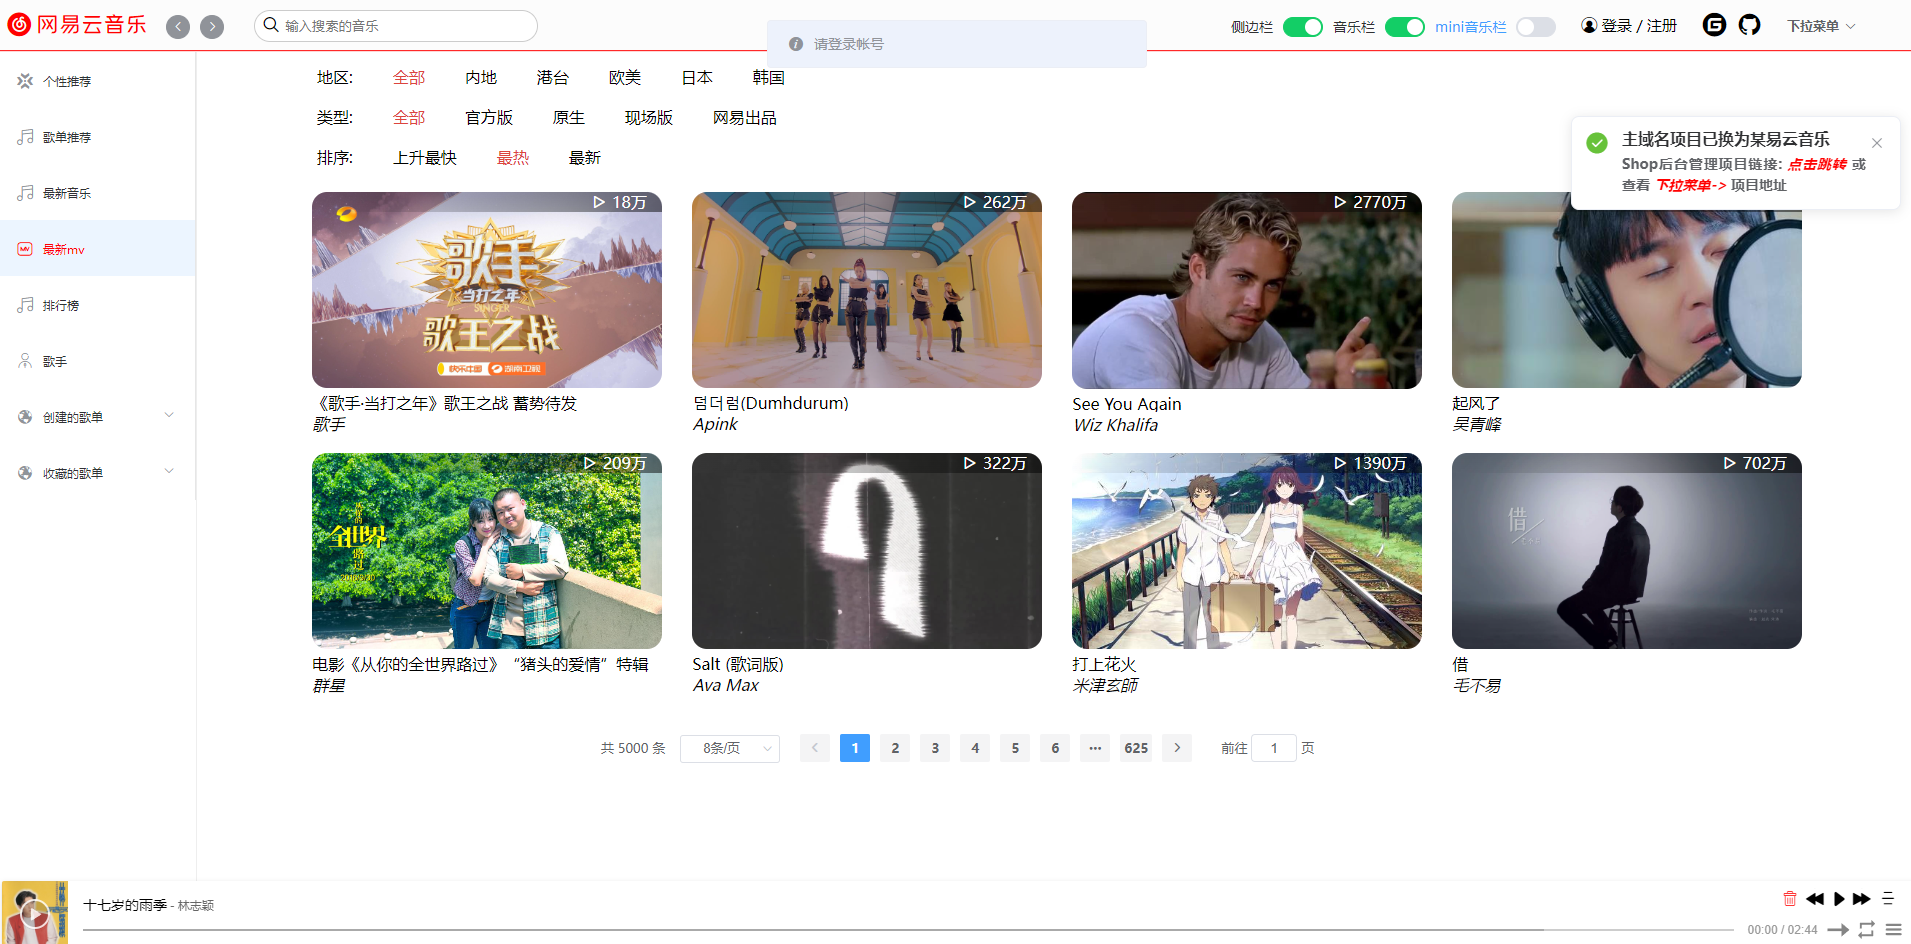This screenshot has width=1911, height=944.
Task: Click the NetEase Cloud Music logo
Action: pyautogui.click(x=77, y=25)
